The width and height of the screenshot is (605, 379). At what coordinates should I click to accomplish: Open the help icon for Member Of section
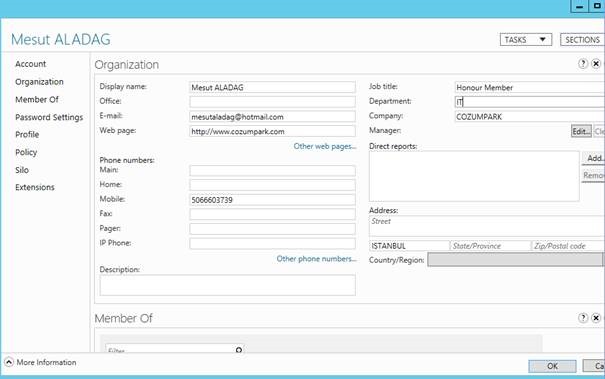point(583,318)
